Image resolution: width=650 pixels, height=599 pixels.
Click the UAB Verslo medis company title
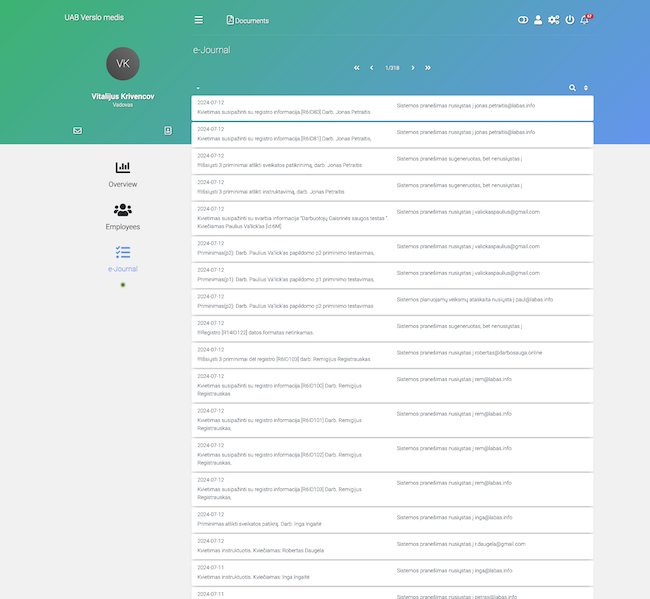click(x=94, y=17)
